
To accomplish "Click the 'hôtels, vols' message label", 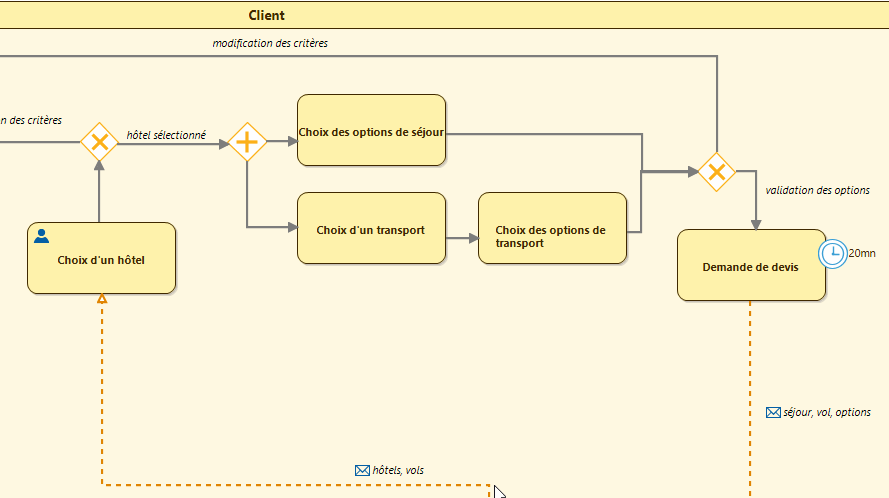I will [398, 470].
